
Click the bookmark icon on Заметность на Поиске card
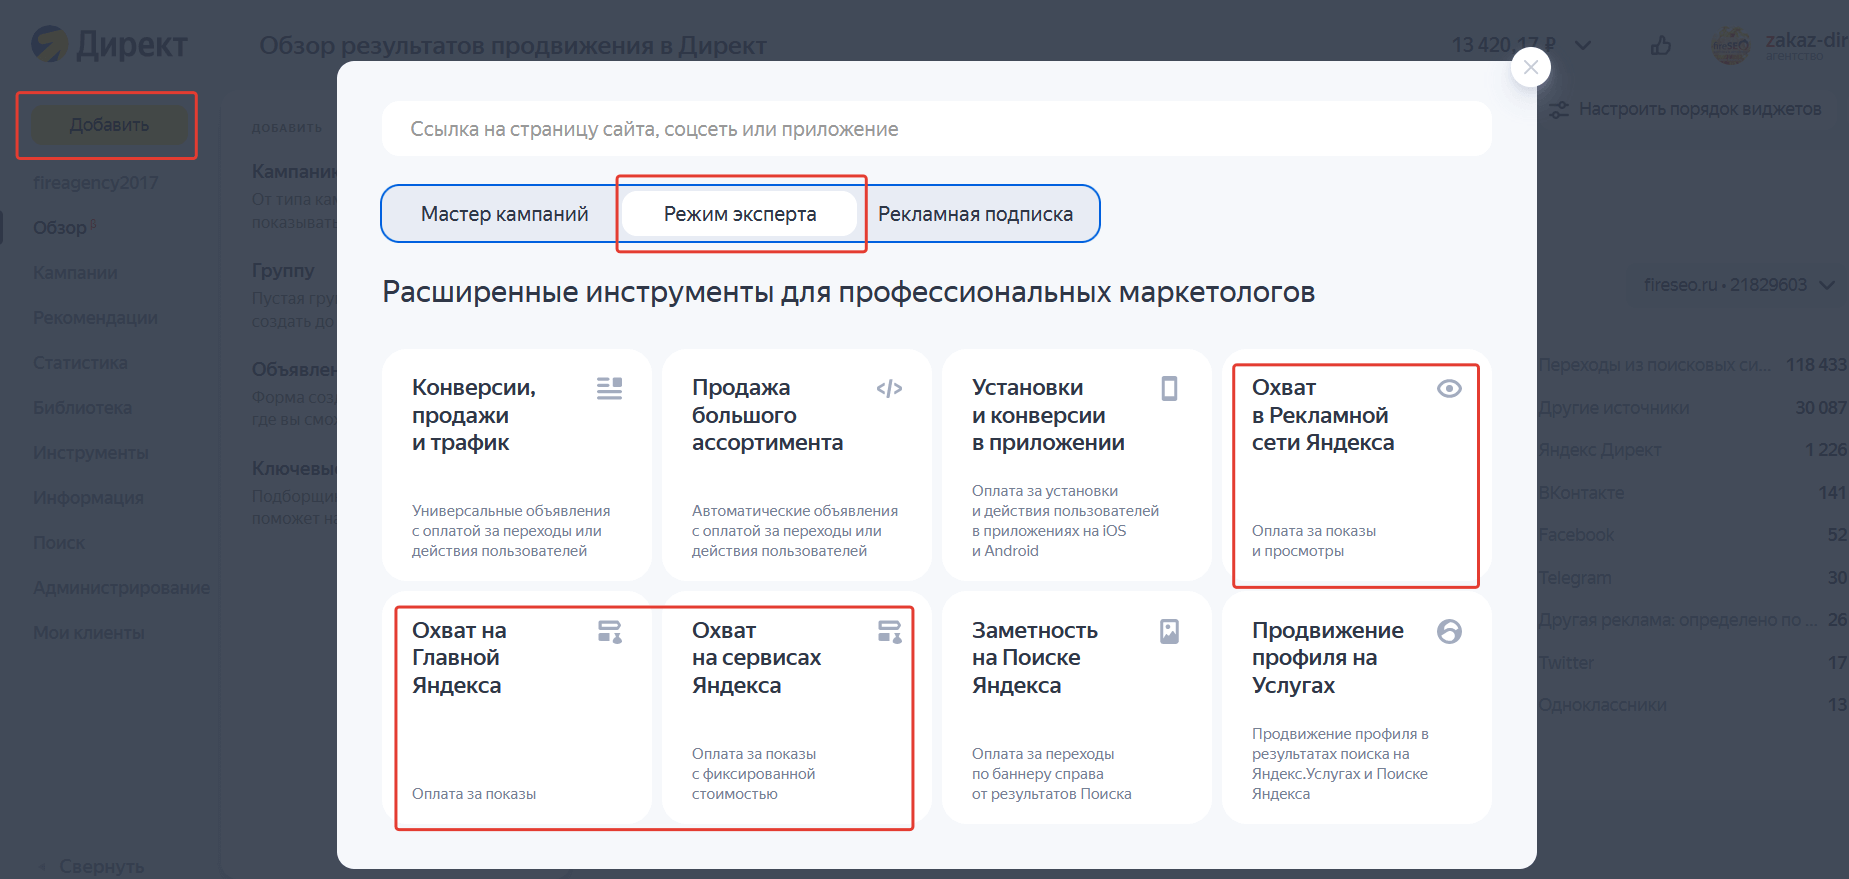click(x=1169, y=631)
